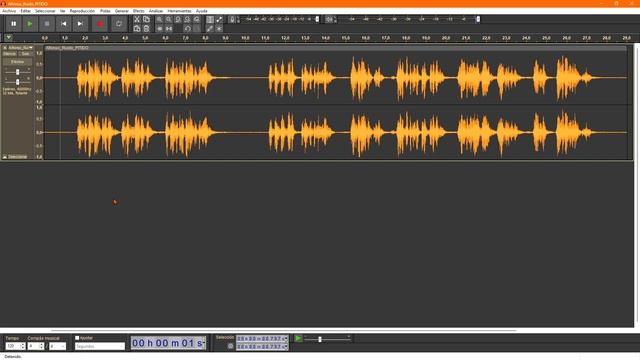This screenshot has width=640, height=360.
Task: Open the Efecto menu
Action: [x=138, y=11]
